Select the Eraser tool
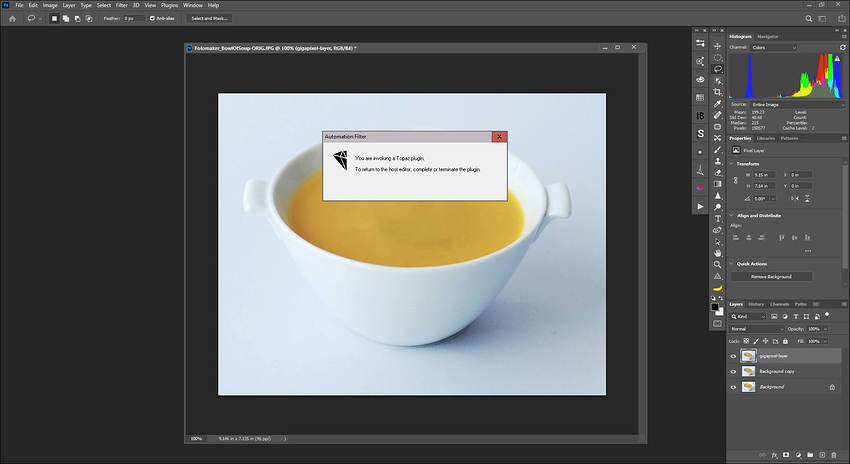850x464 pixels. tap(717, 173)
